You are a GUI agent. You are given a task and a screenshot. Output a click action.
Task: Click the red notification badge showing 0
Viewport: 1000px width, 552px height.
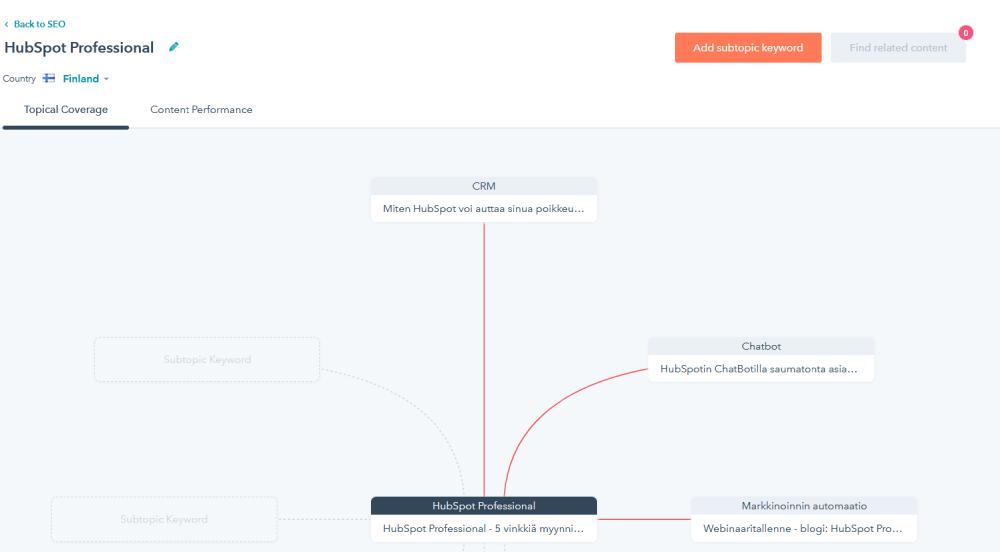point(966,33)
